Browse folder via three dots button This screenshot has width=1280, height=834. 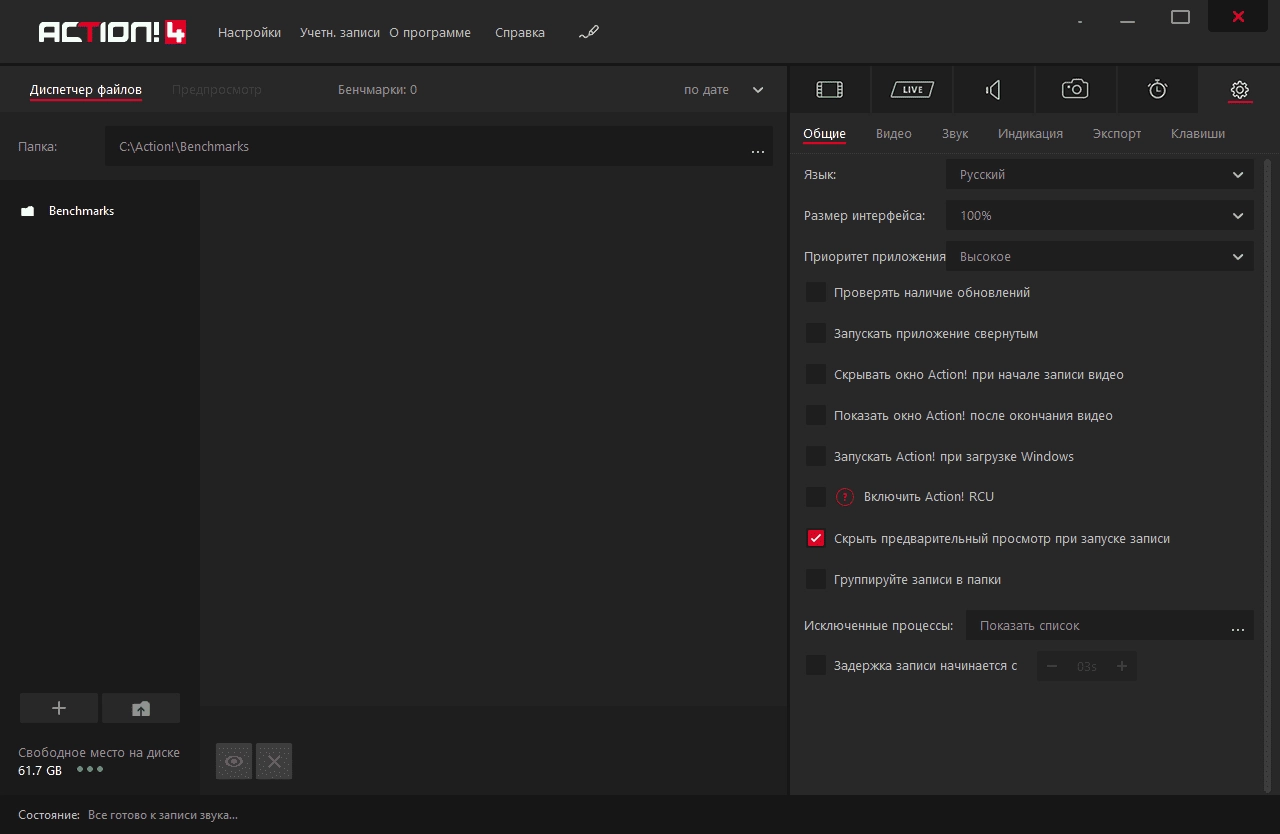[x=757, y=149]
